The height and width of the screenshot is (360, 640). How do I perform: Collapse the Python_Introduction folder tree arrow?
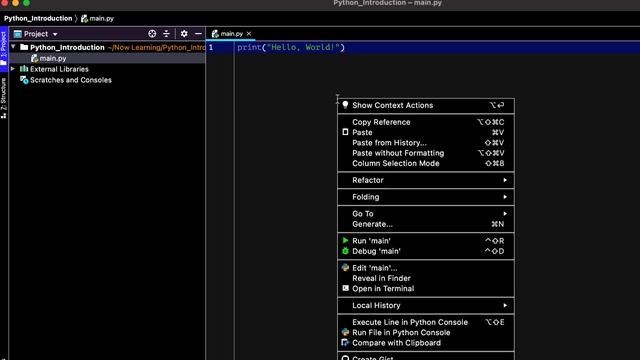(x=13, y=47)
